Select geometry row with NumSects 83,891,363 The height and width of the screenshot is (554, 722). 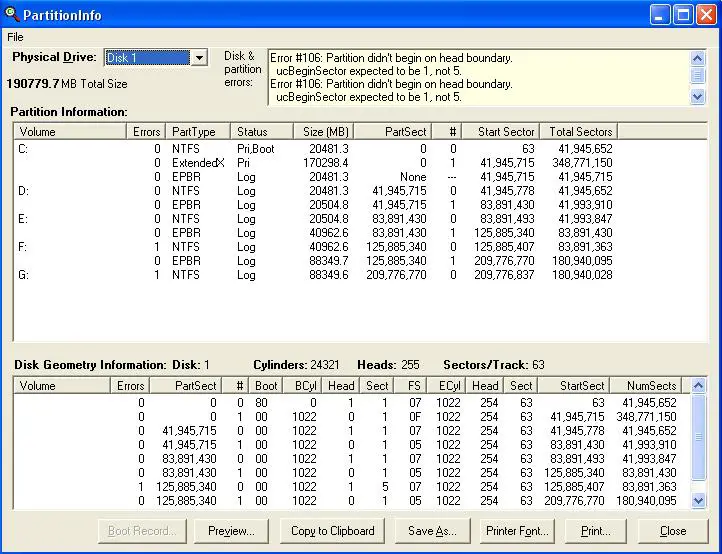[352, 487]
